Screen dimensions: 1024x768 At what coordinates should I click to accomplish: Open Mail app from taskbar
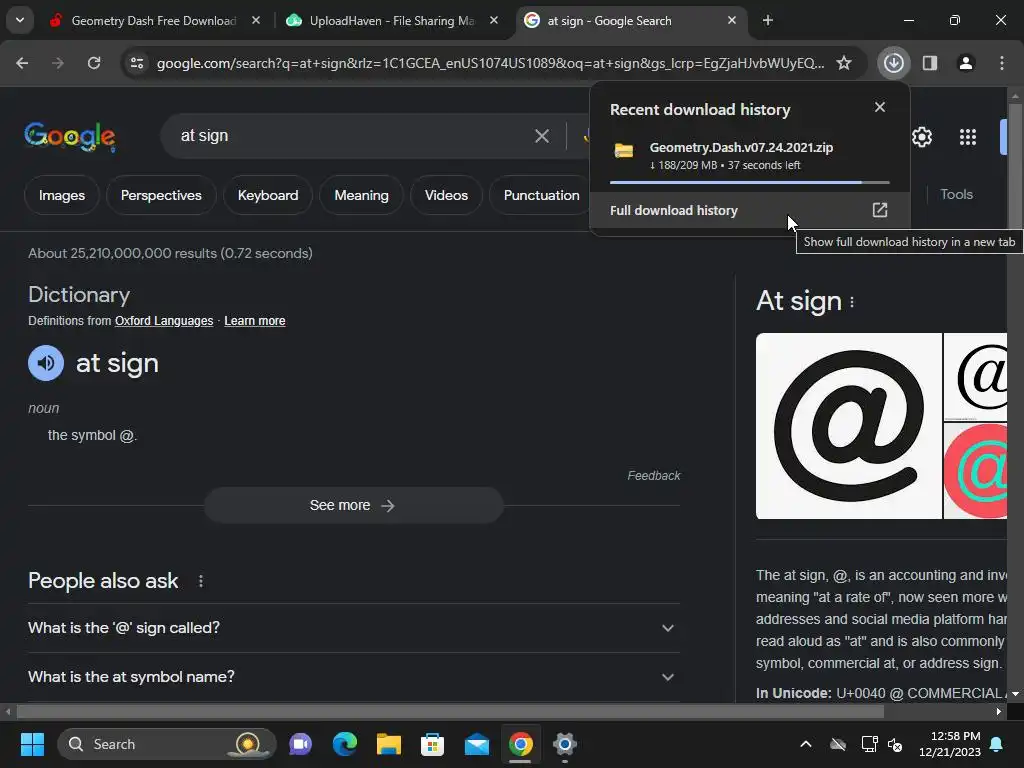(x=477, y=744)
